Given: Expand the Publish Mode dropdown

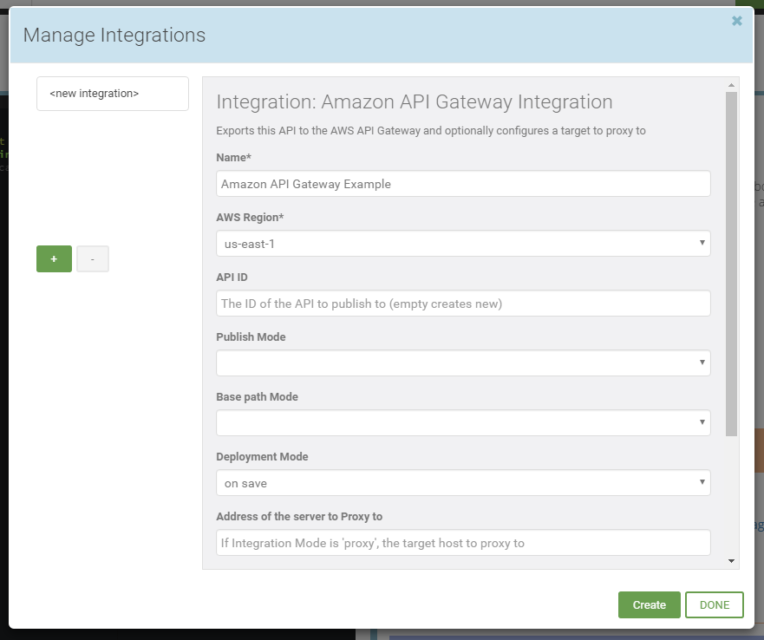Looking at the screenshot, I should coord(463,363).
